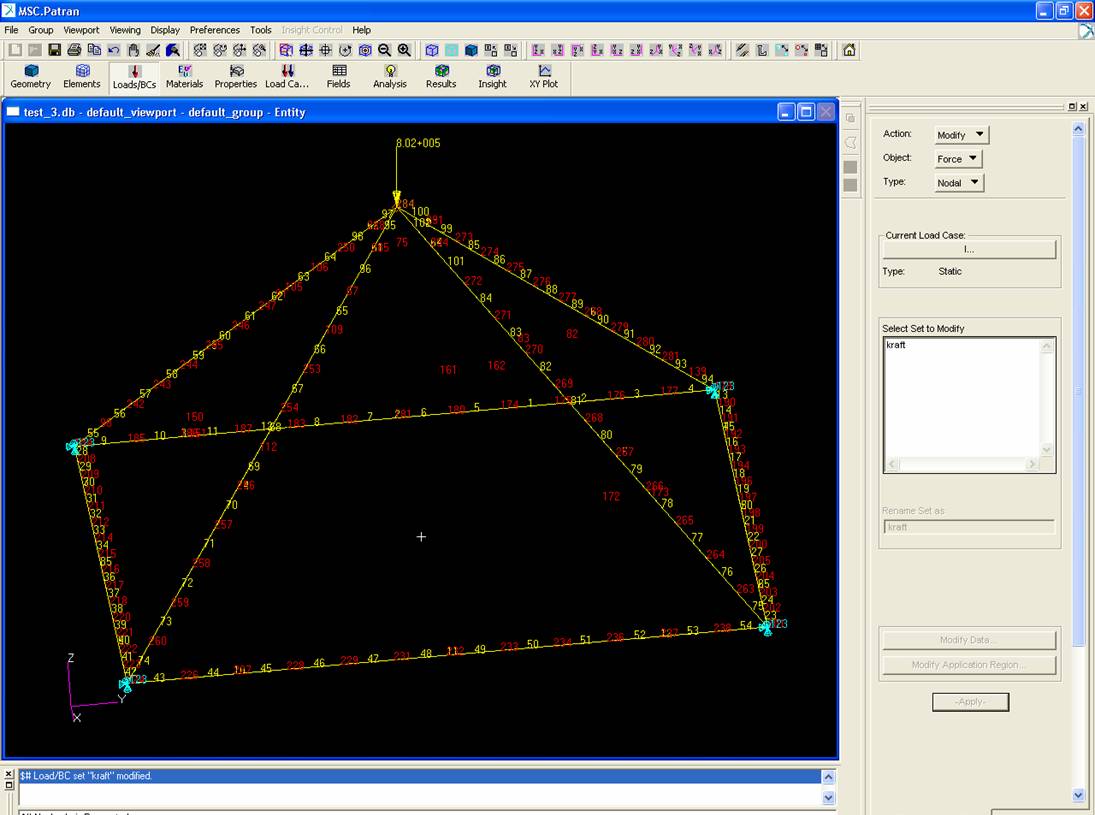Open the XY Plot application
This screenshot has width=1095, height=815.
pos(543,77)
